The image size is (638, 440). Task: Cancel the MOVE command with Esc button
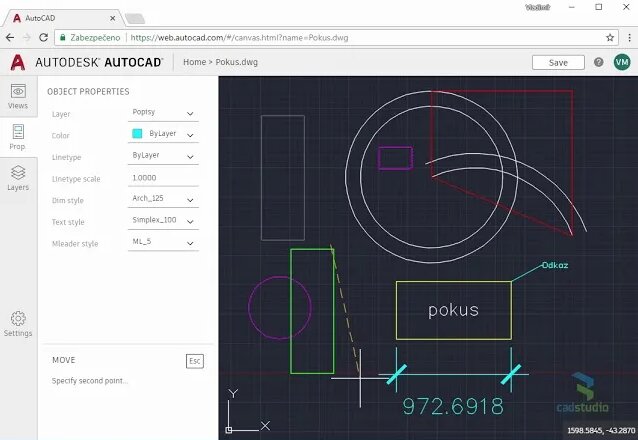point(195,361)
